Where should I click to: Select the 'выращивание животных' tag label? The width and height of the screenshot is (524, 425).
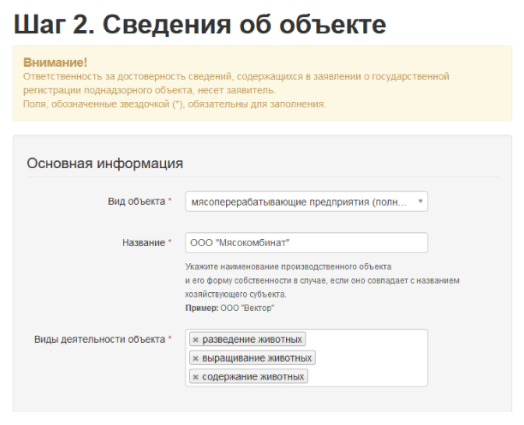click(257, 358)
